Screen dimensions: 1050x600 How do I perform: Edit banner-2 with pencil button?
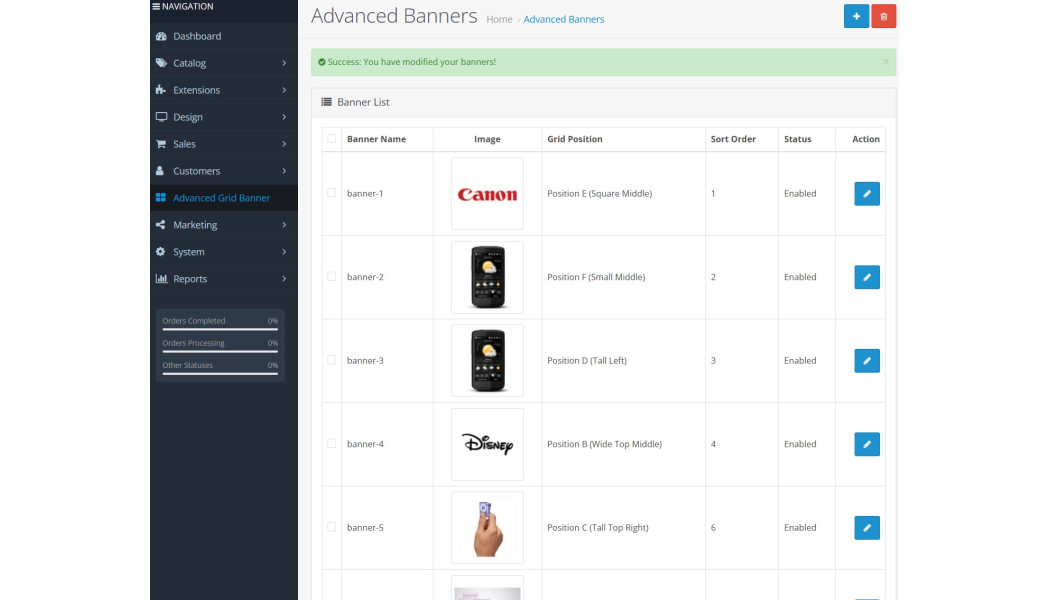point(867,277)
